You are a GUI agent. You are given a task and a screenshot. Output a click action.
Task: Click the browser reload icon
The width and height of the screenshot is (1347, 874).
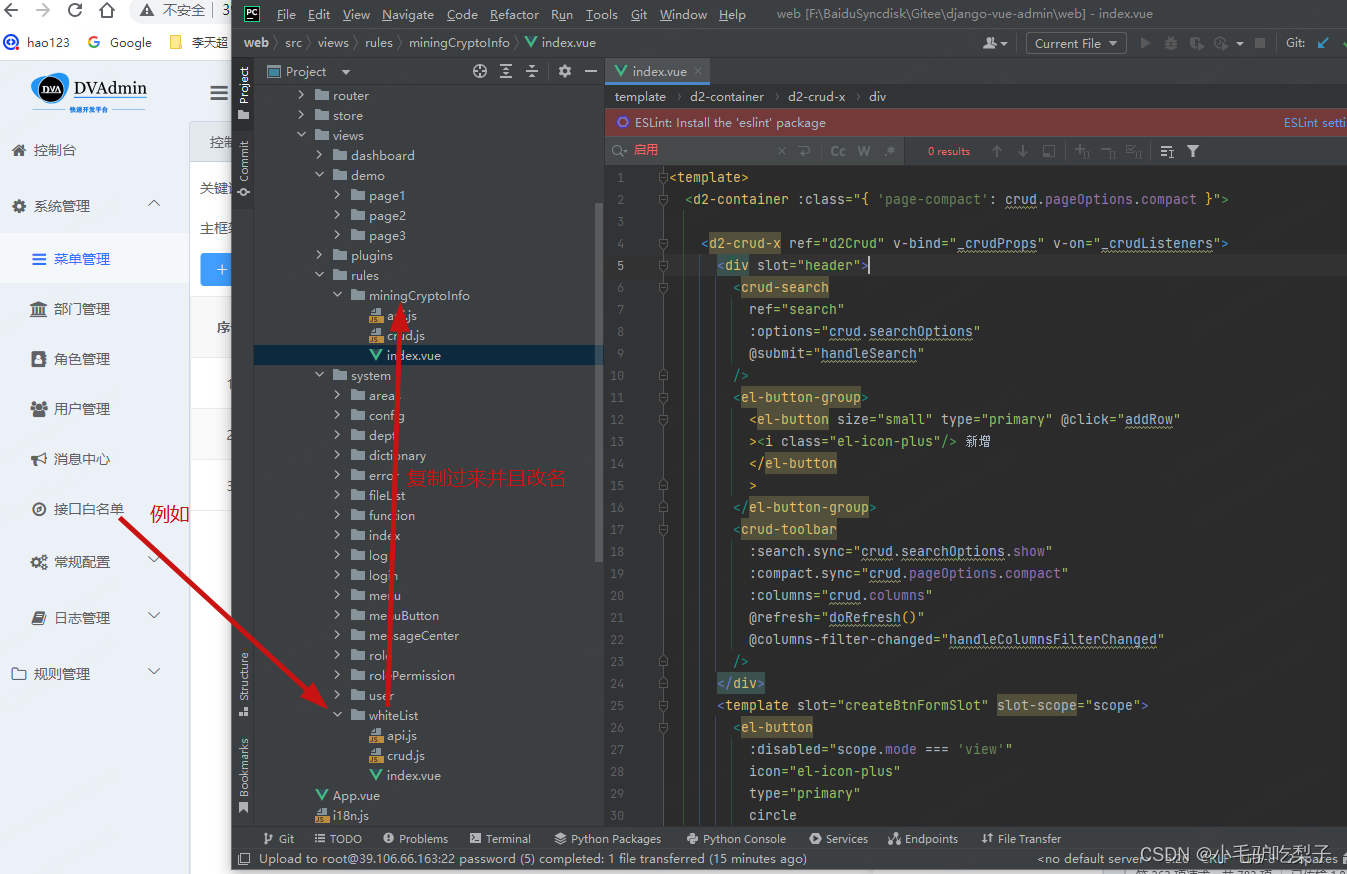pyautogui.click(x=75, y=11)
